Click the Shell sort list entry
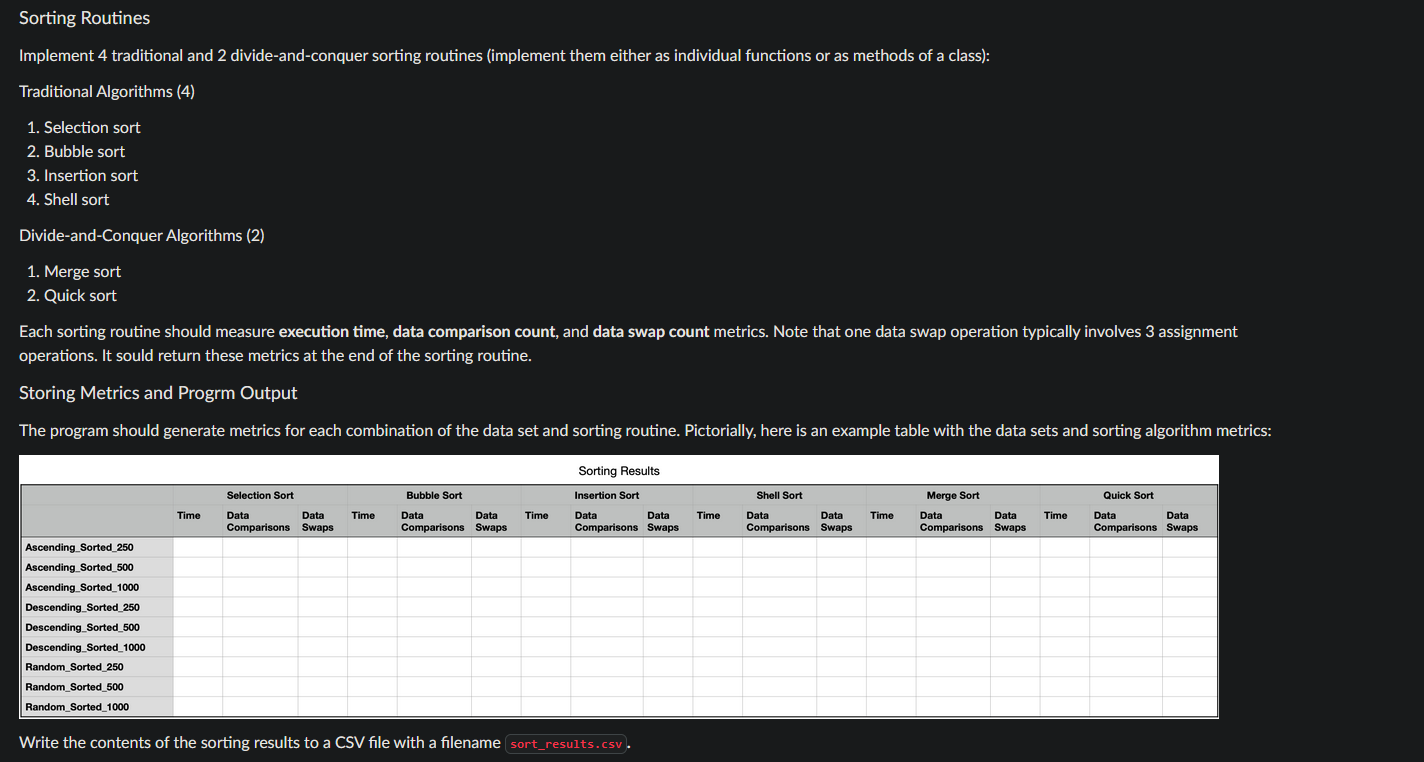This screenshot has height=762, width=1424. (x=76, y=199)
